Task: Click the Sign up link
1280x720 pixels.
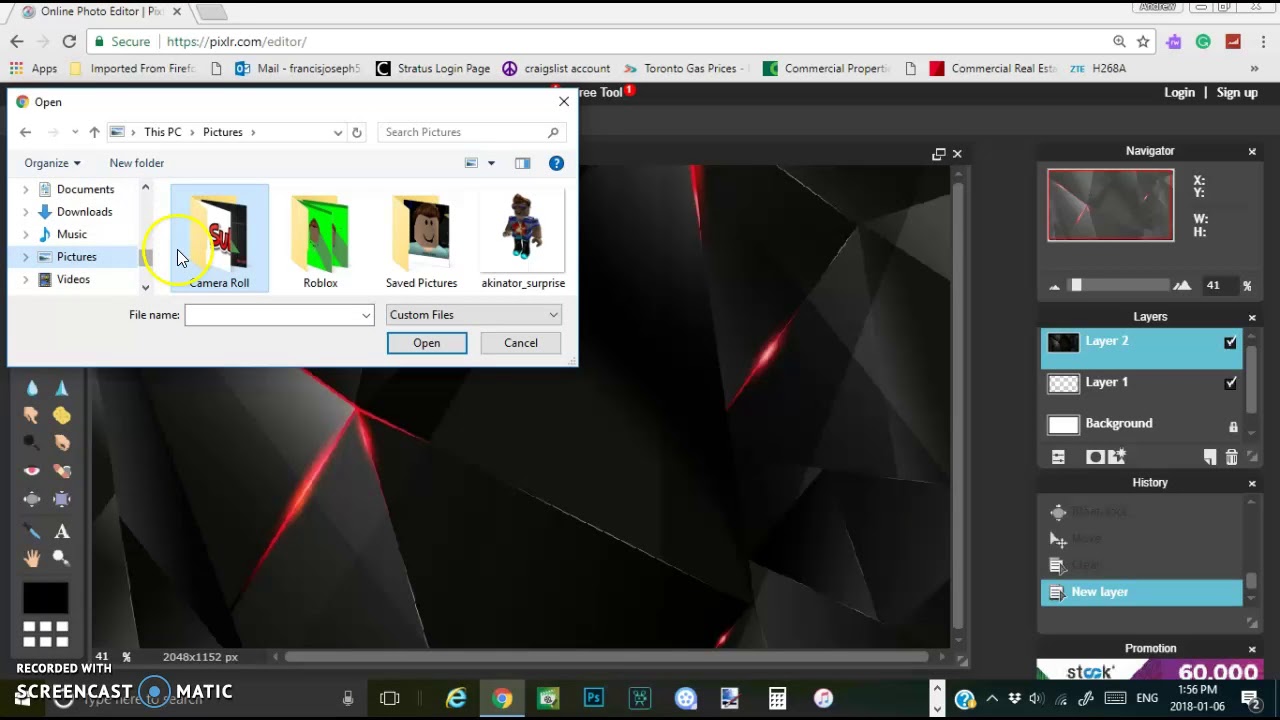Action: pyautogui.click(x=1237, y=91)
